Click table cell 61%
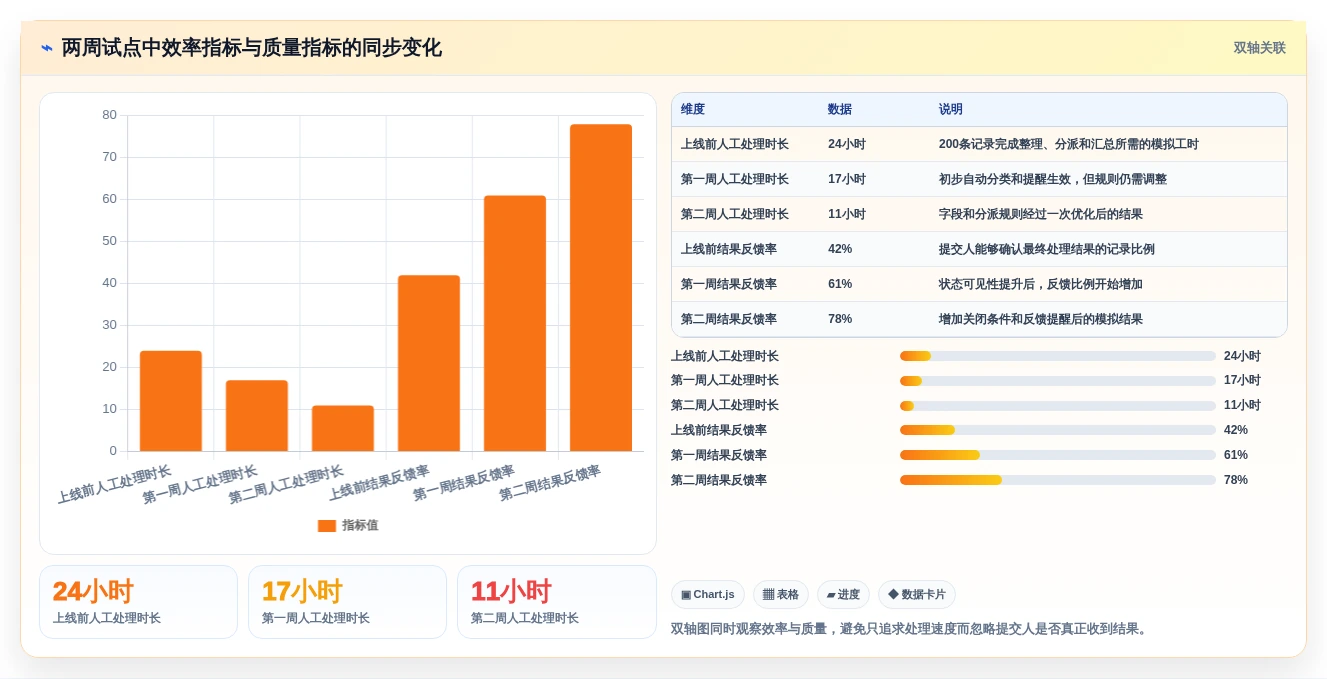This screenshot has width=1327, height=679. [x=840, y=284]
